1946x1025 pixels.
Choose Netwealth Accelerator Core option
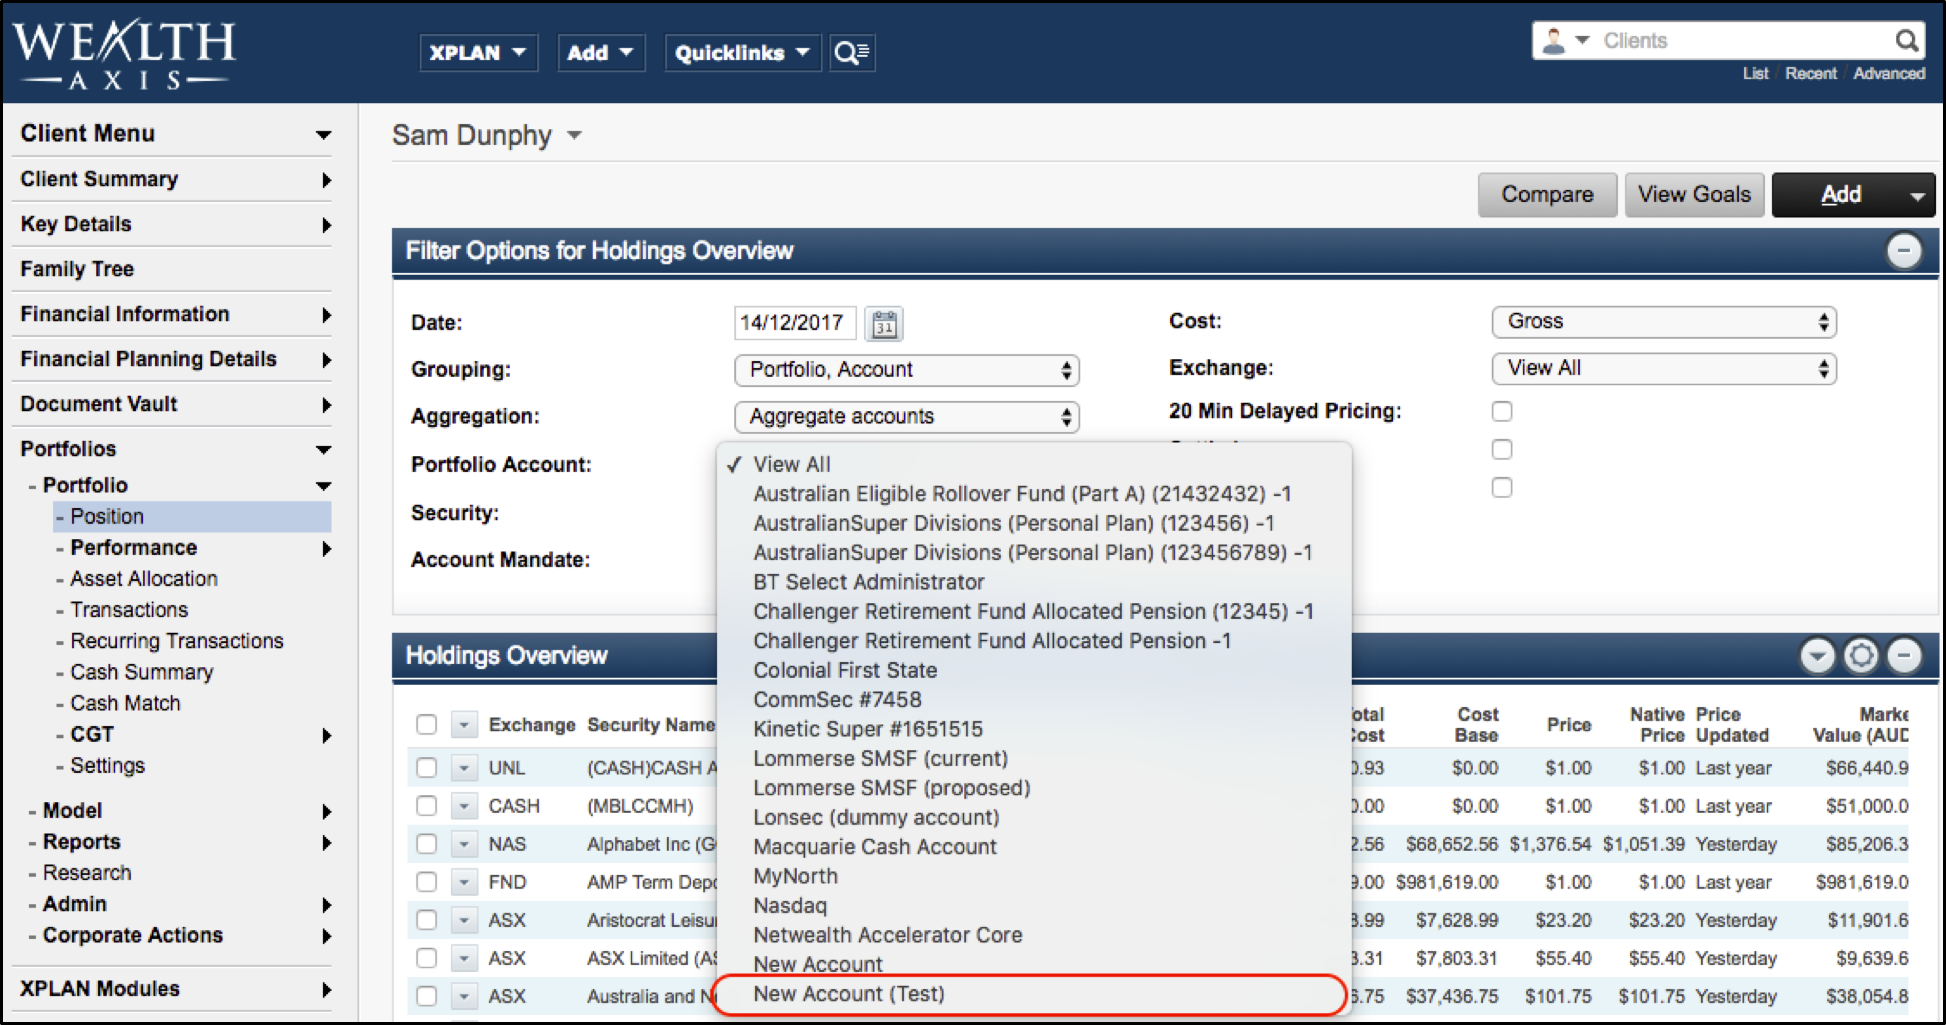point(888,935)
